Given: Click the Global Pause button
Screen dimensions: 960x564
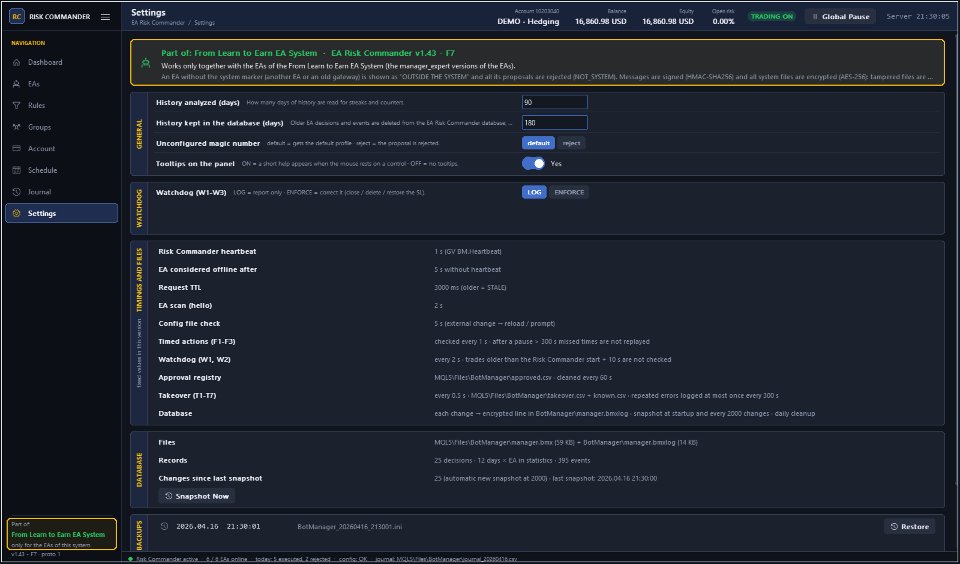Looking at the screenshot, I should [x=841, y=17].
